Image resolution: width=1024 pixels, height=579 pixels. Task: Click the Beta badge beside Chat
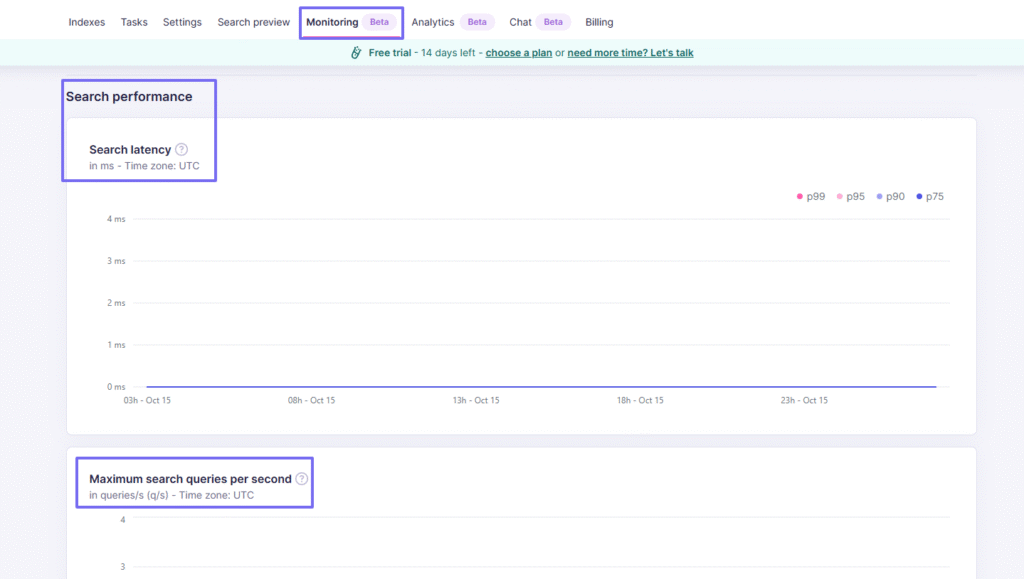[553, 21]
